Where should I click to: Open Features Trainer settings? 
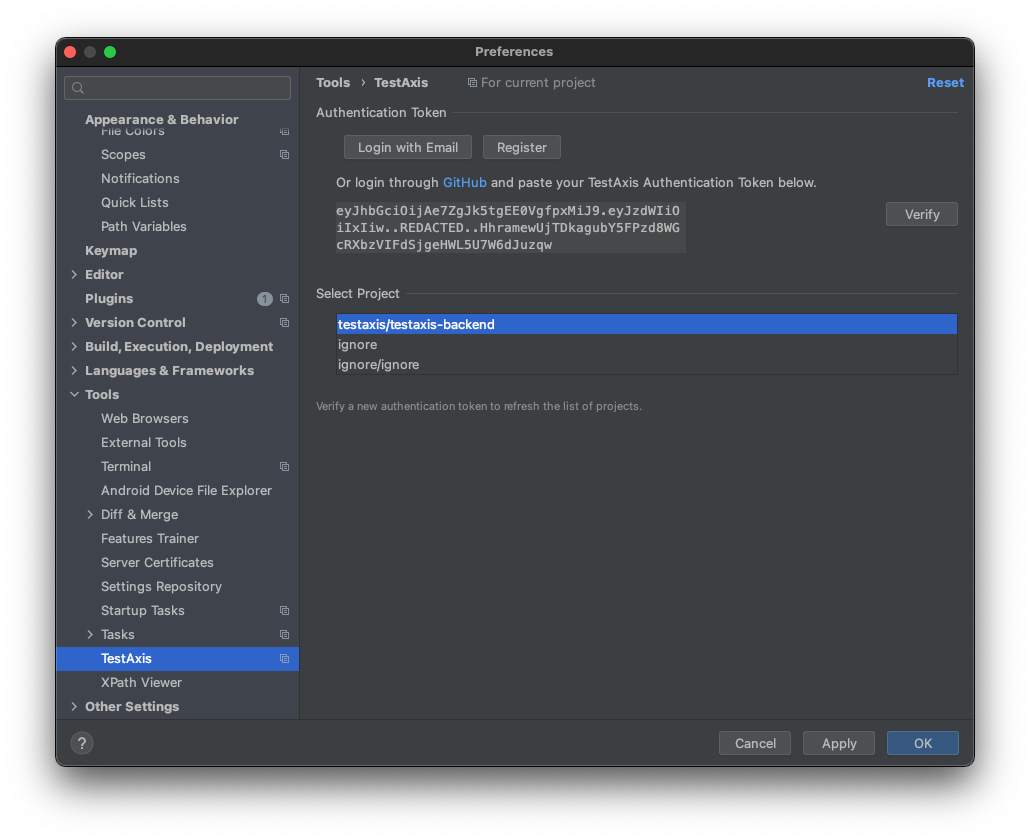150,539
